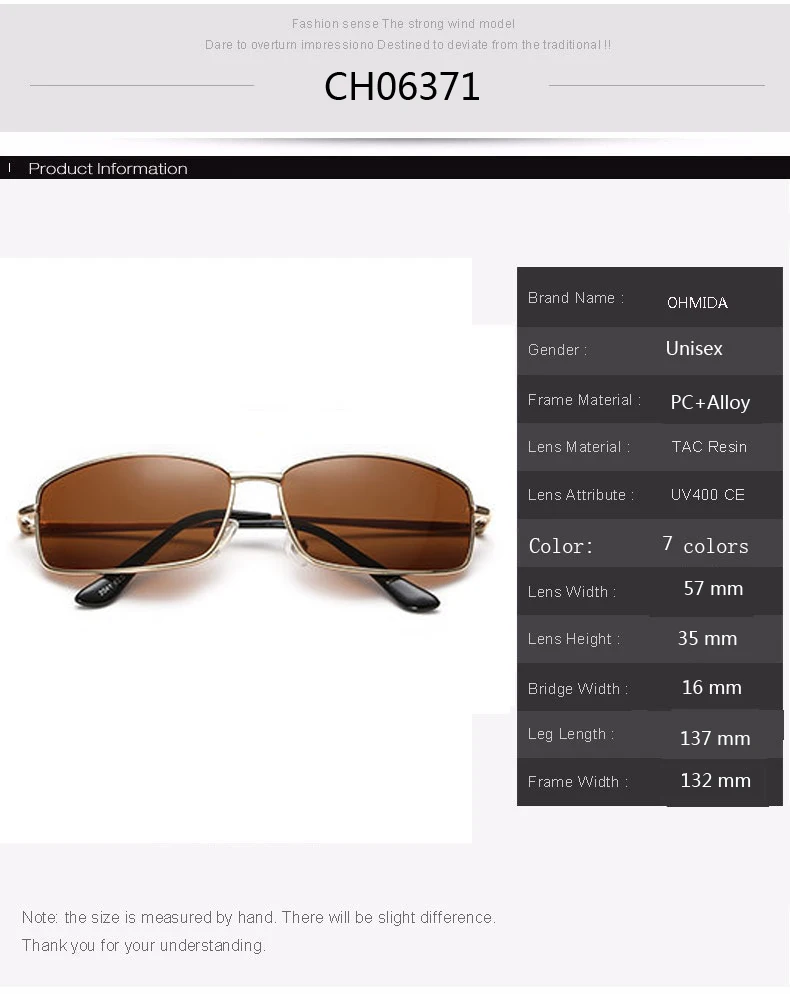The image size is (790, 994).
Task: Select the '35 mm' lens height value
Action: point(707,638)
